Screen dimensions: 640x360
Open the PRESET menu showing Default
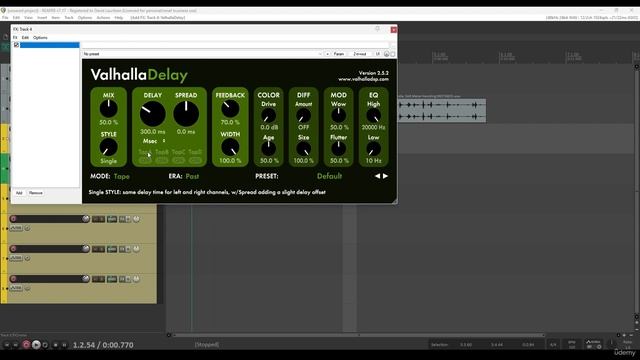tap(329, 176)
